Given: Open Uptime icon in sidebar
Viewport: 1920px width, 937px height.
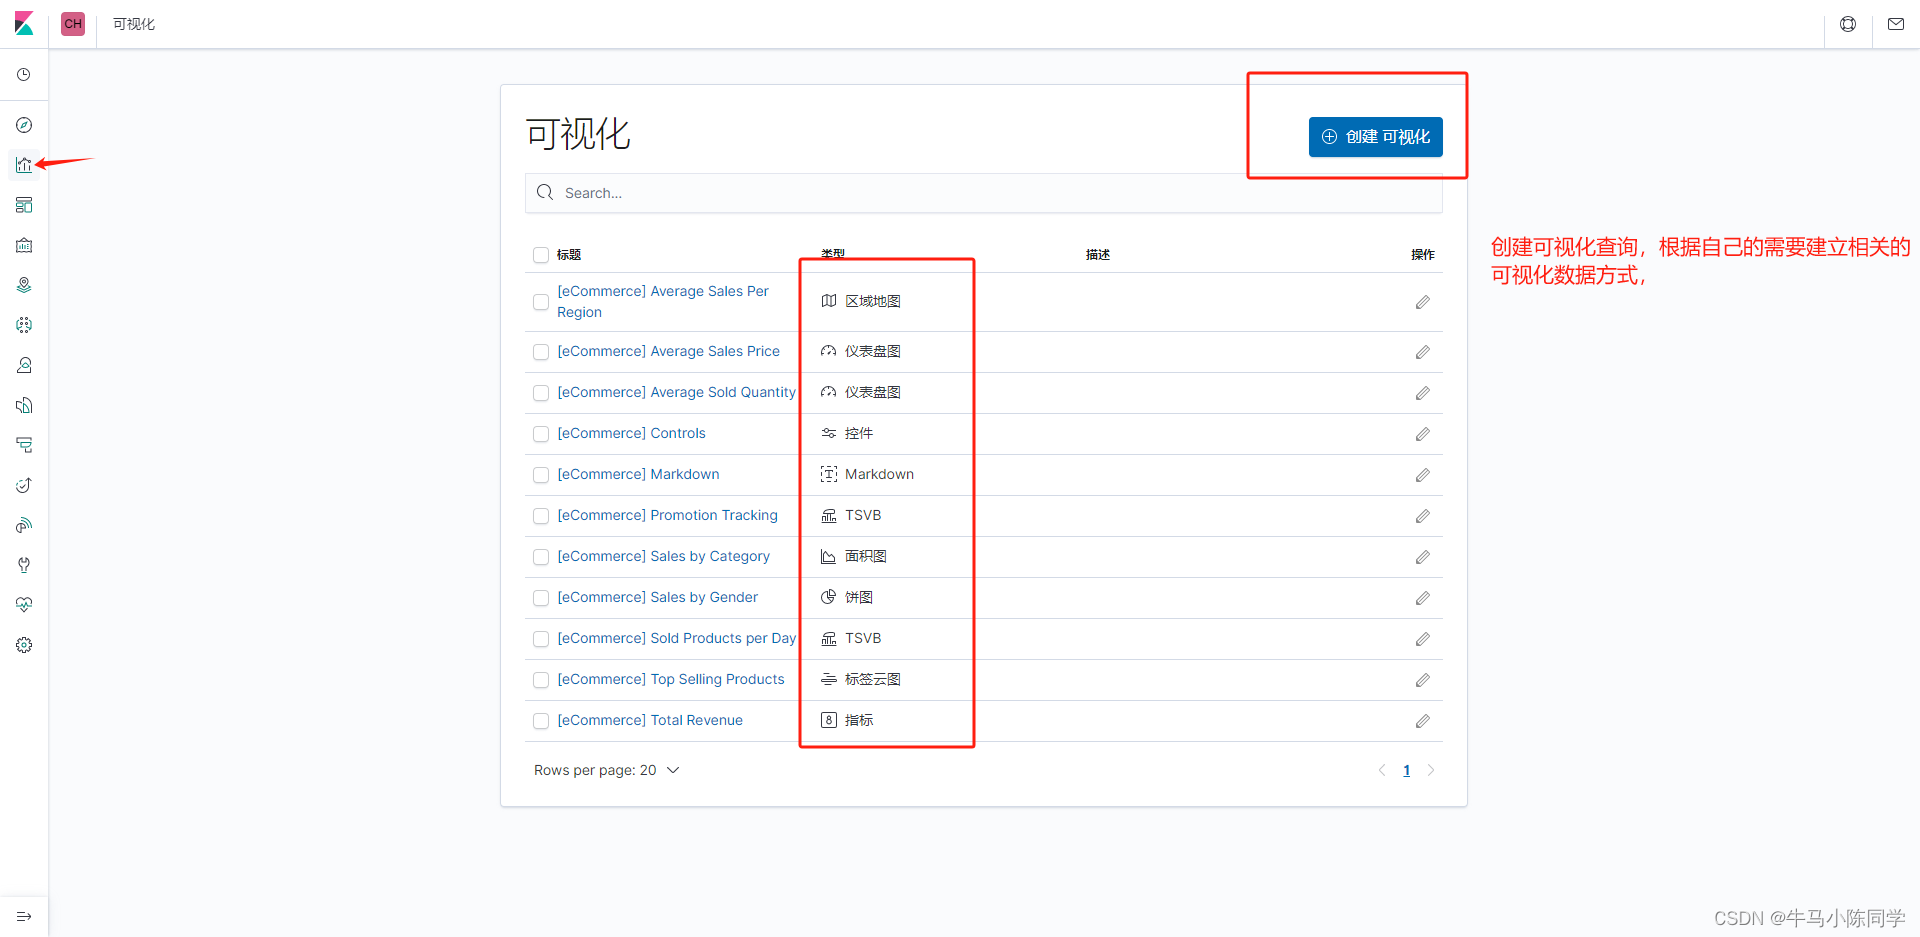Looking at the screenshot, I should (x=24, y=485).
